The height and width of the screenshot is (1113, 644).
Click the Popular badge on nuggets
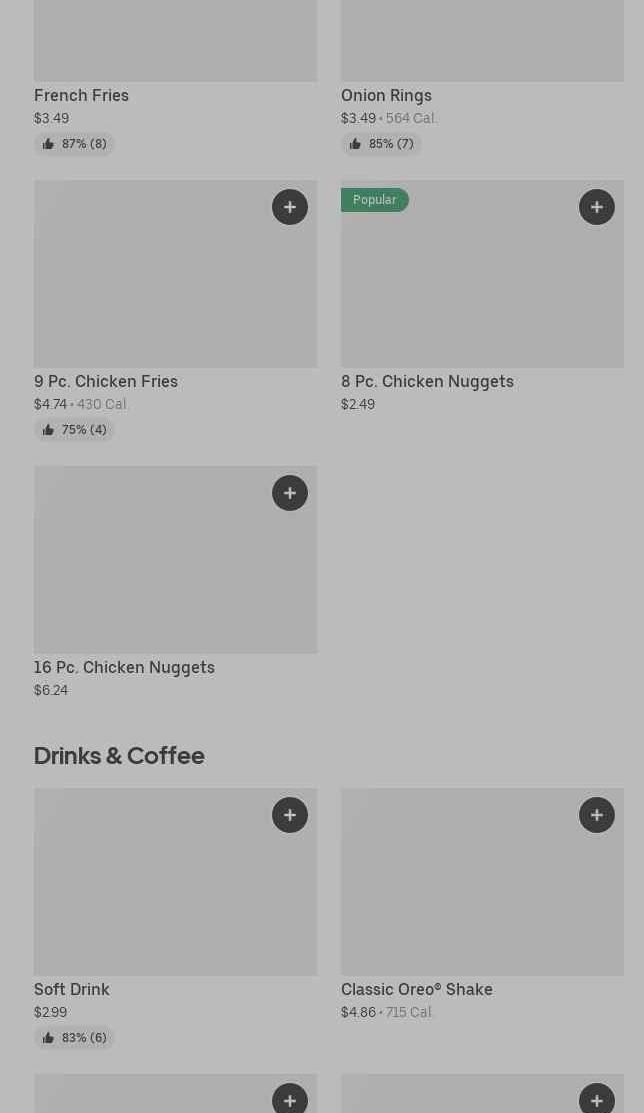point(375,200)
